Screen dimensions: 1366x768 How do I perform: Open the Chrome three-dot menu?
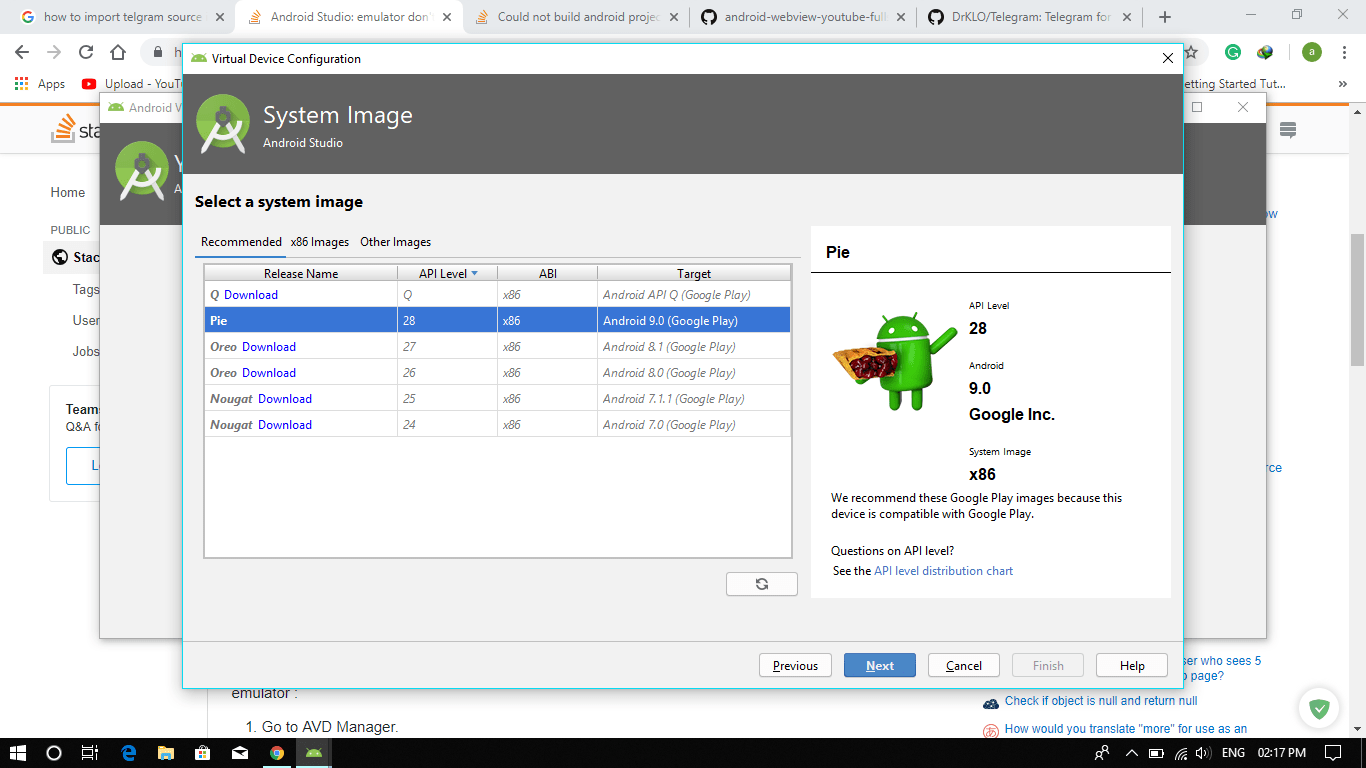1344,52
